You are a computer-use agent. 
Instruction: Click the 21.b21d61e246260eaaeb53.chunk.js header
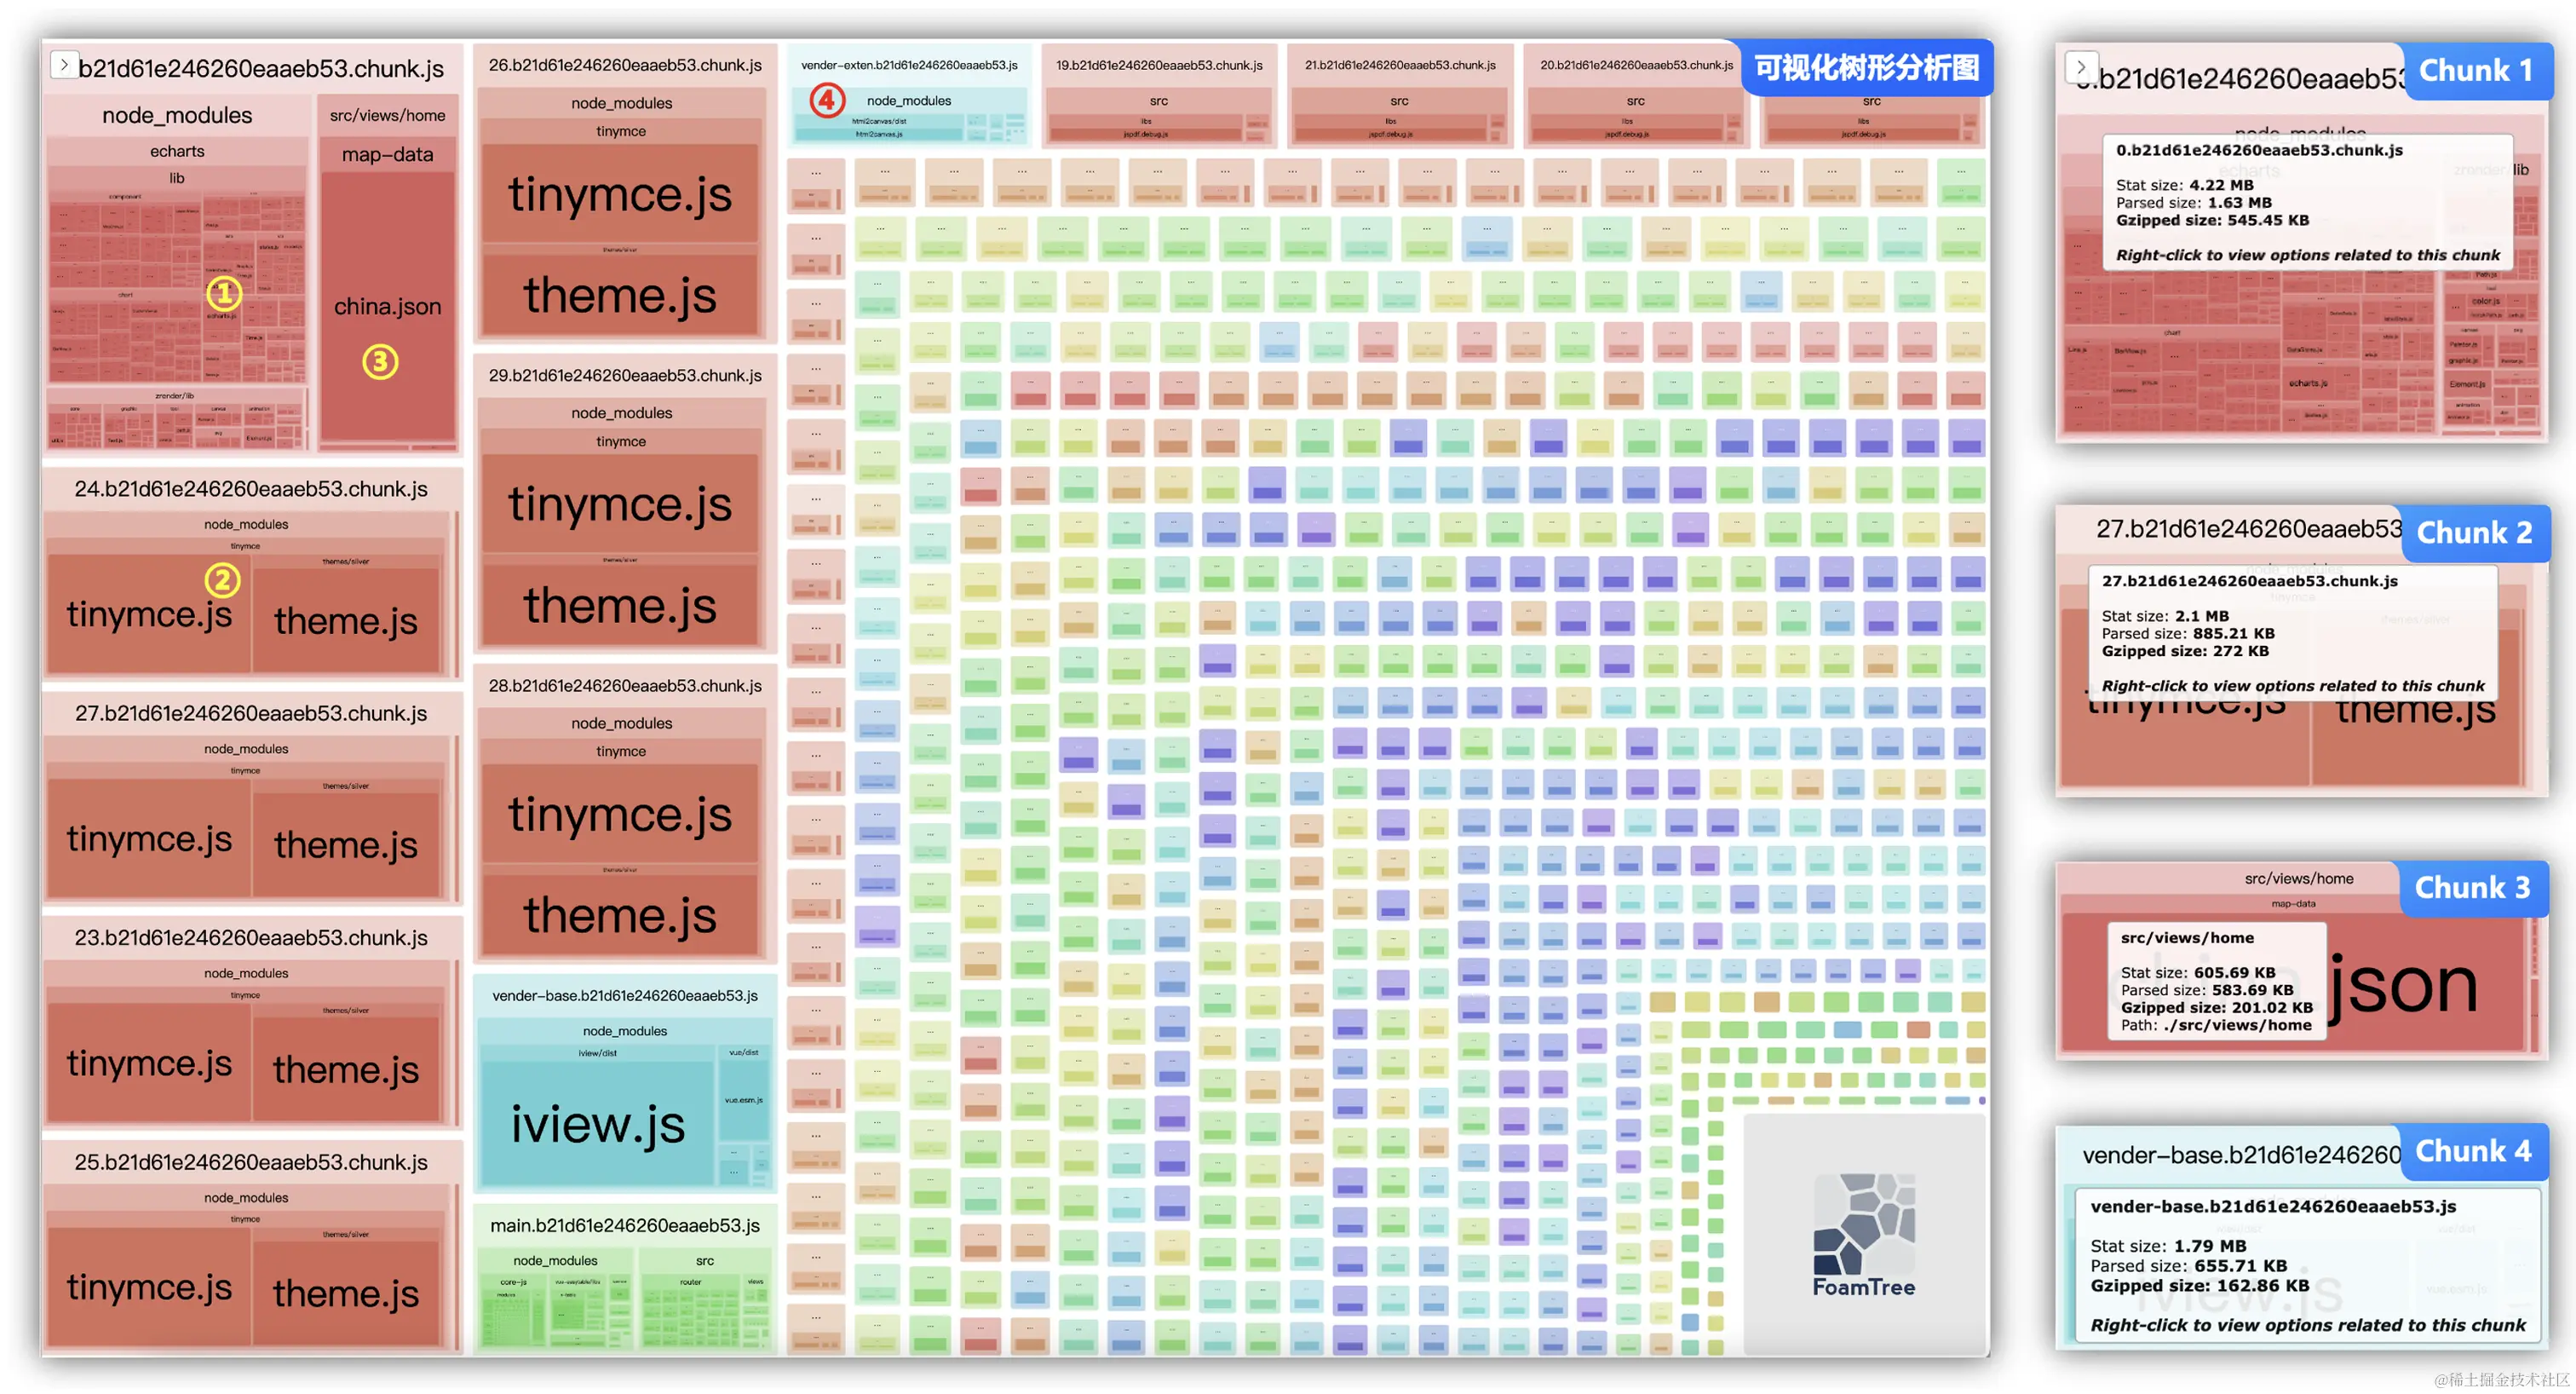click(x=1400, y=65)
